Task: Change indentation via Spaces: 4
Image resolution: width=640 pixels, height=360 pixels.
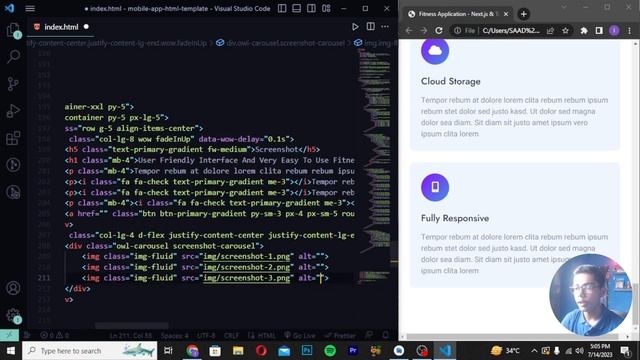Action: pos(174,336)
